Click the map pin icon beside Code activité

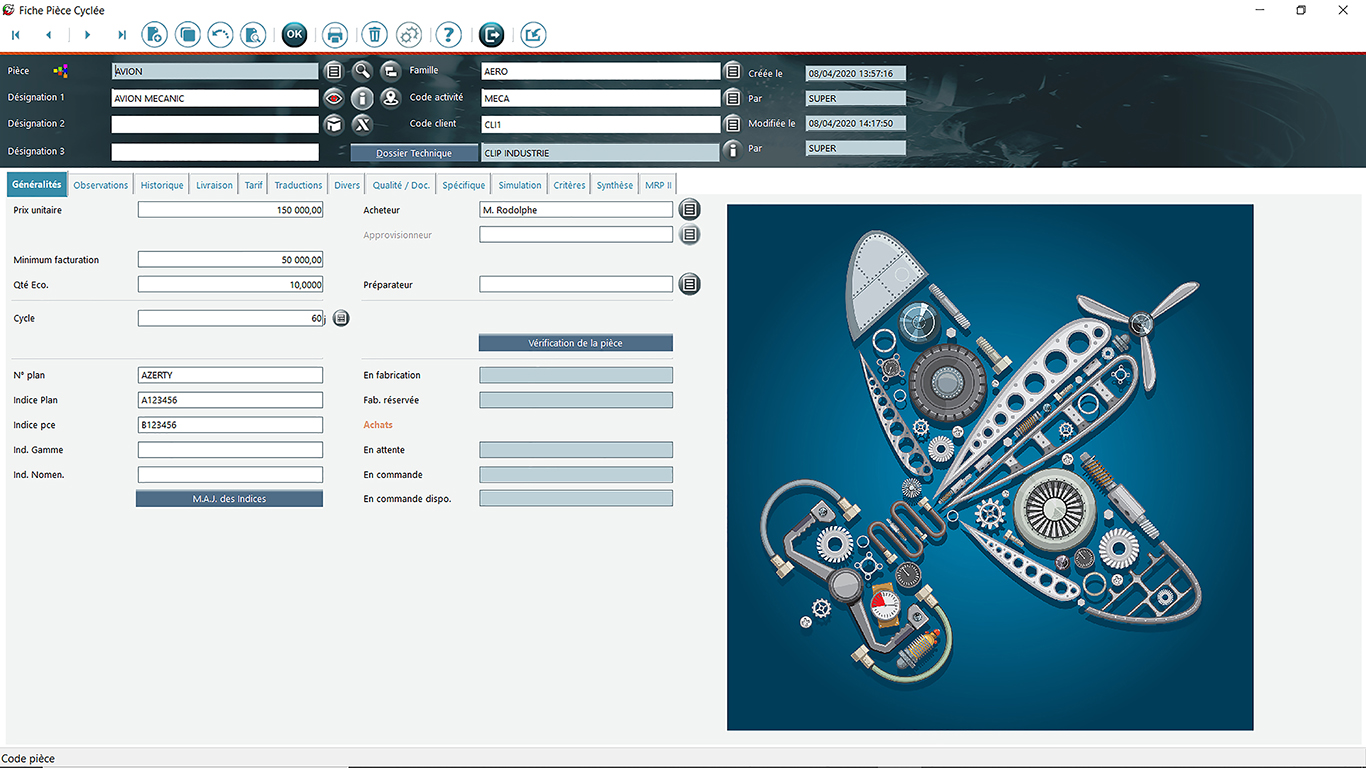(x=390, y=98)
